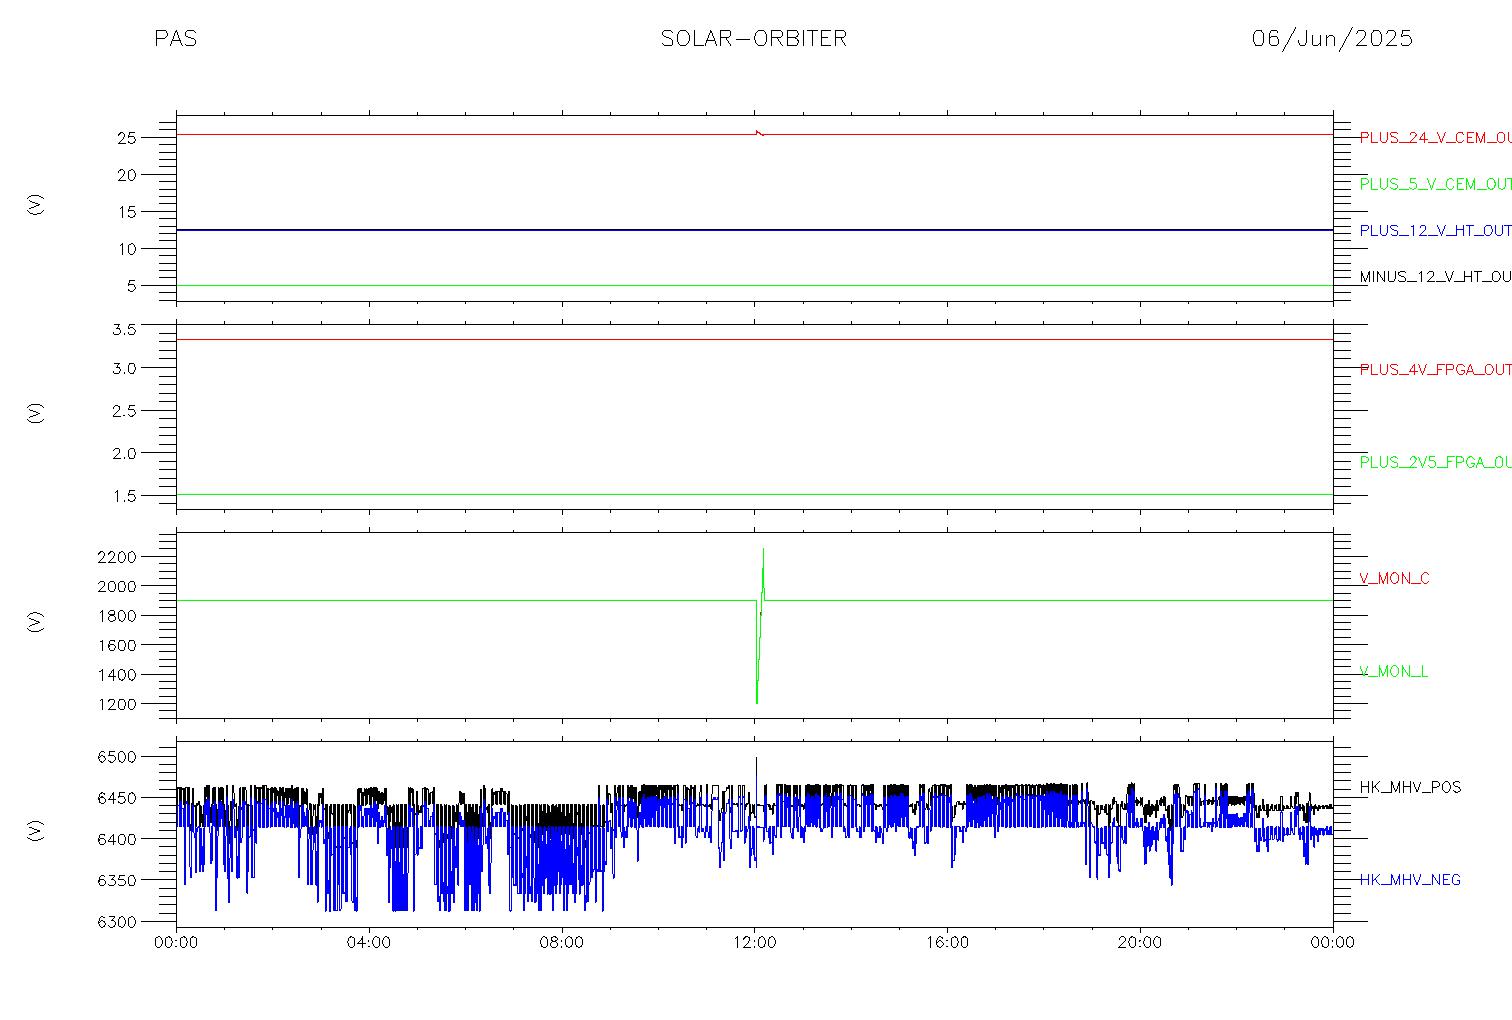Viewport: 1512px width, 1020px height.
Task: Select the HK_MHV_NEG legend label
Action: tap(1410, 880)
